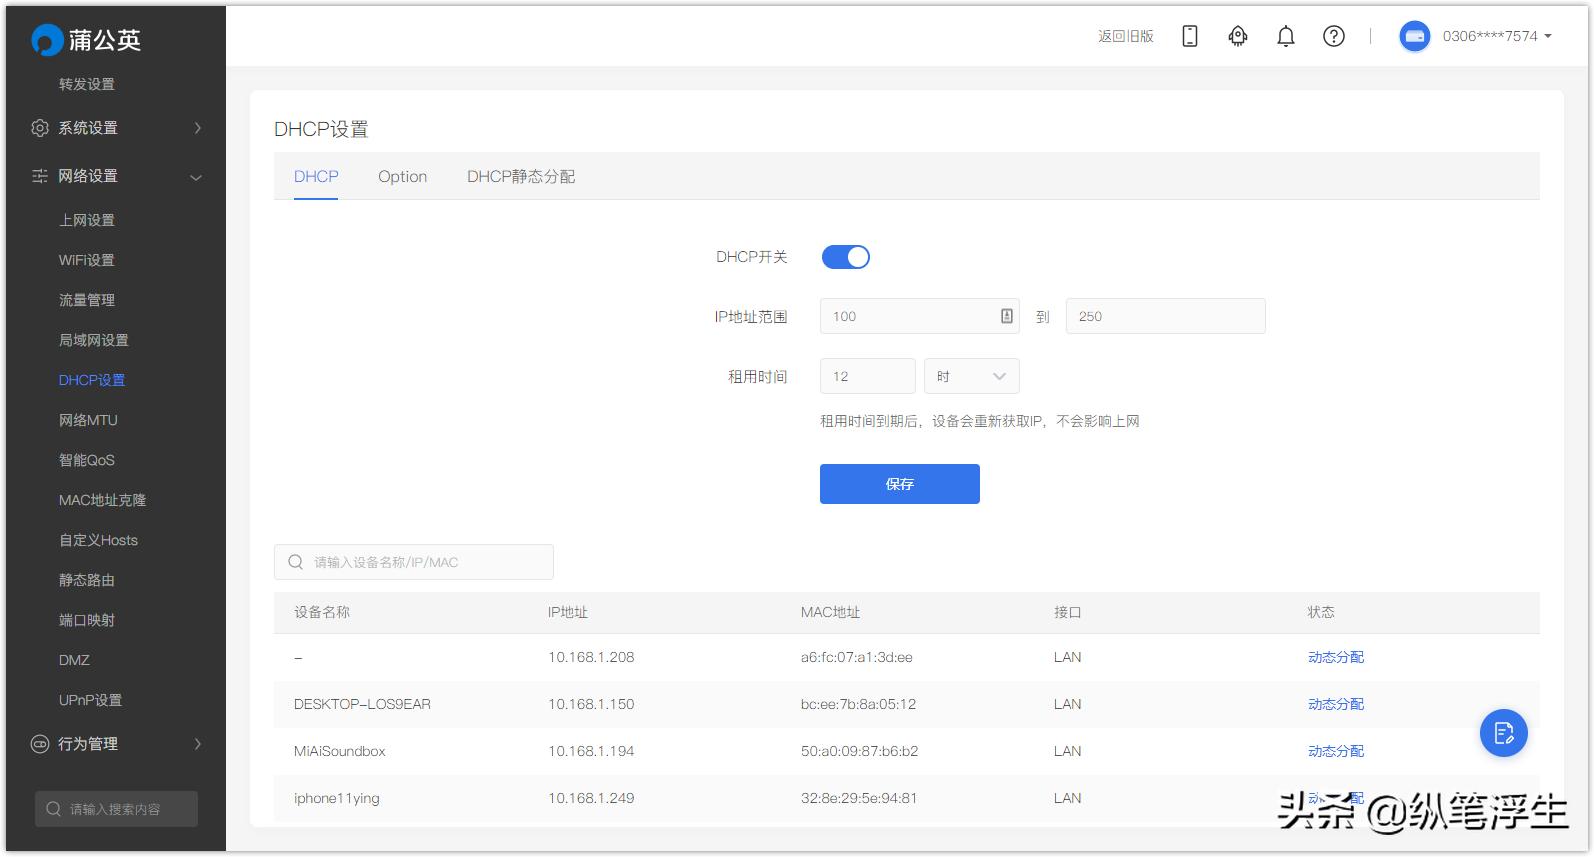
Task: Open 转发设置 in the sidebar
Action: point(87,84)
